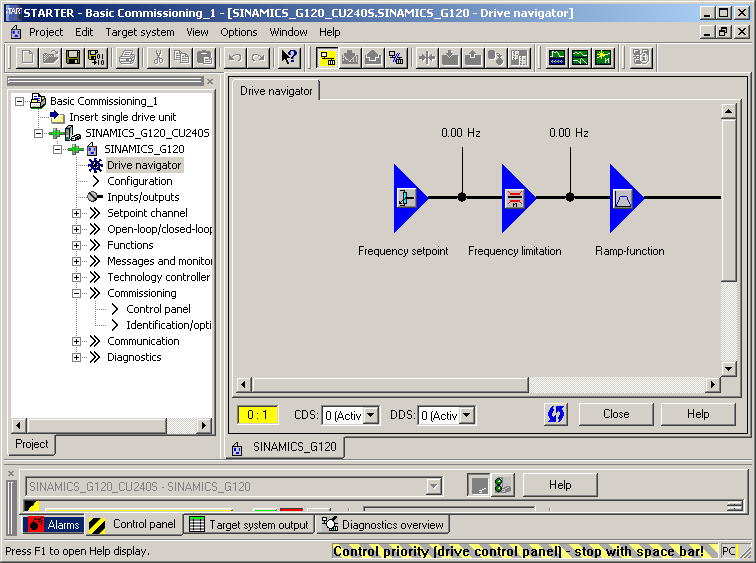Close the project navigator pane with the x
The image size is (756, 563).
point(210,81)
